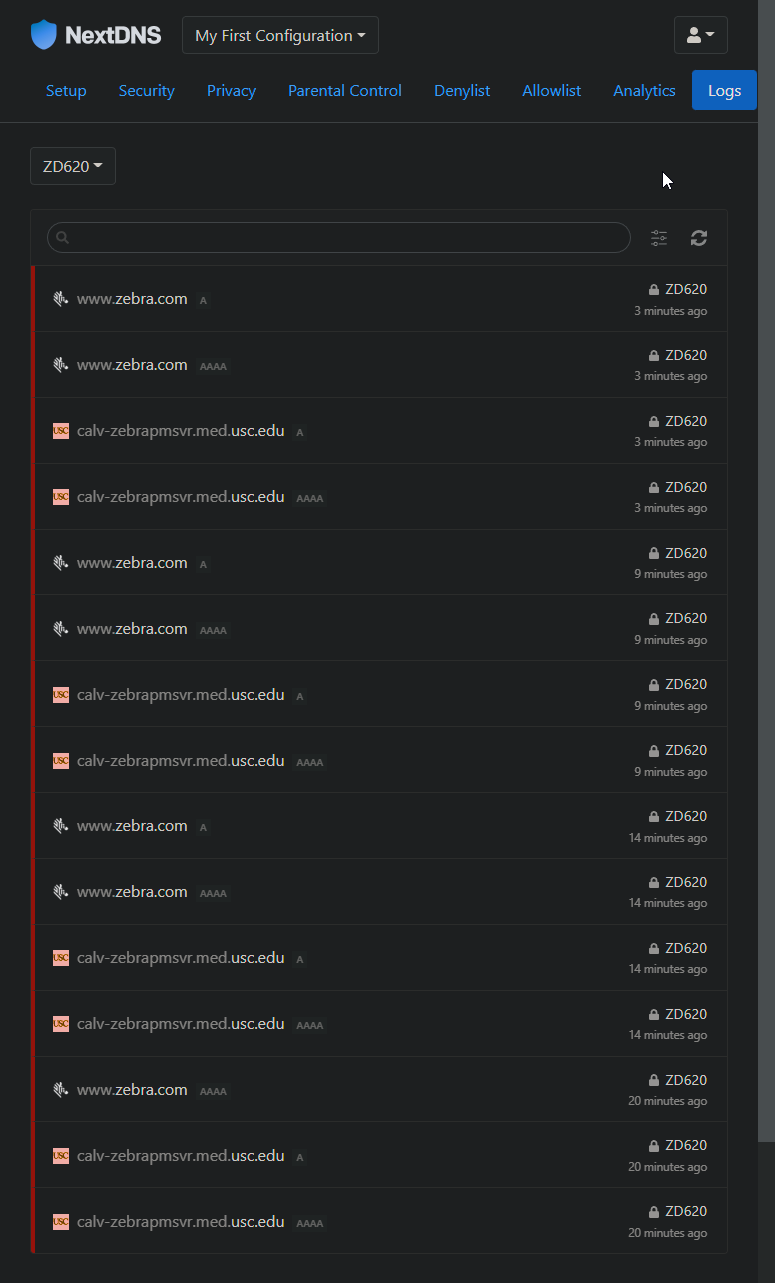Click the USC favicon on third log entry
This screenshot has width=775, height=1283.
pos(61,431)
